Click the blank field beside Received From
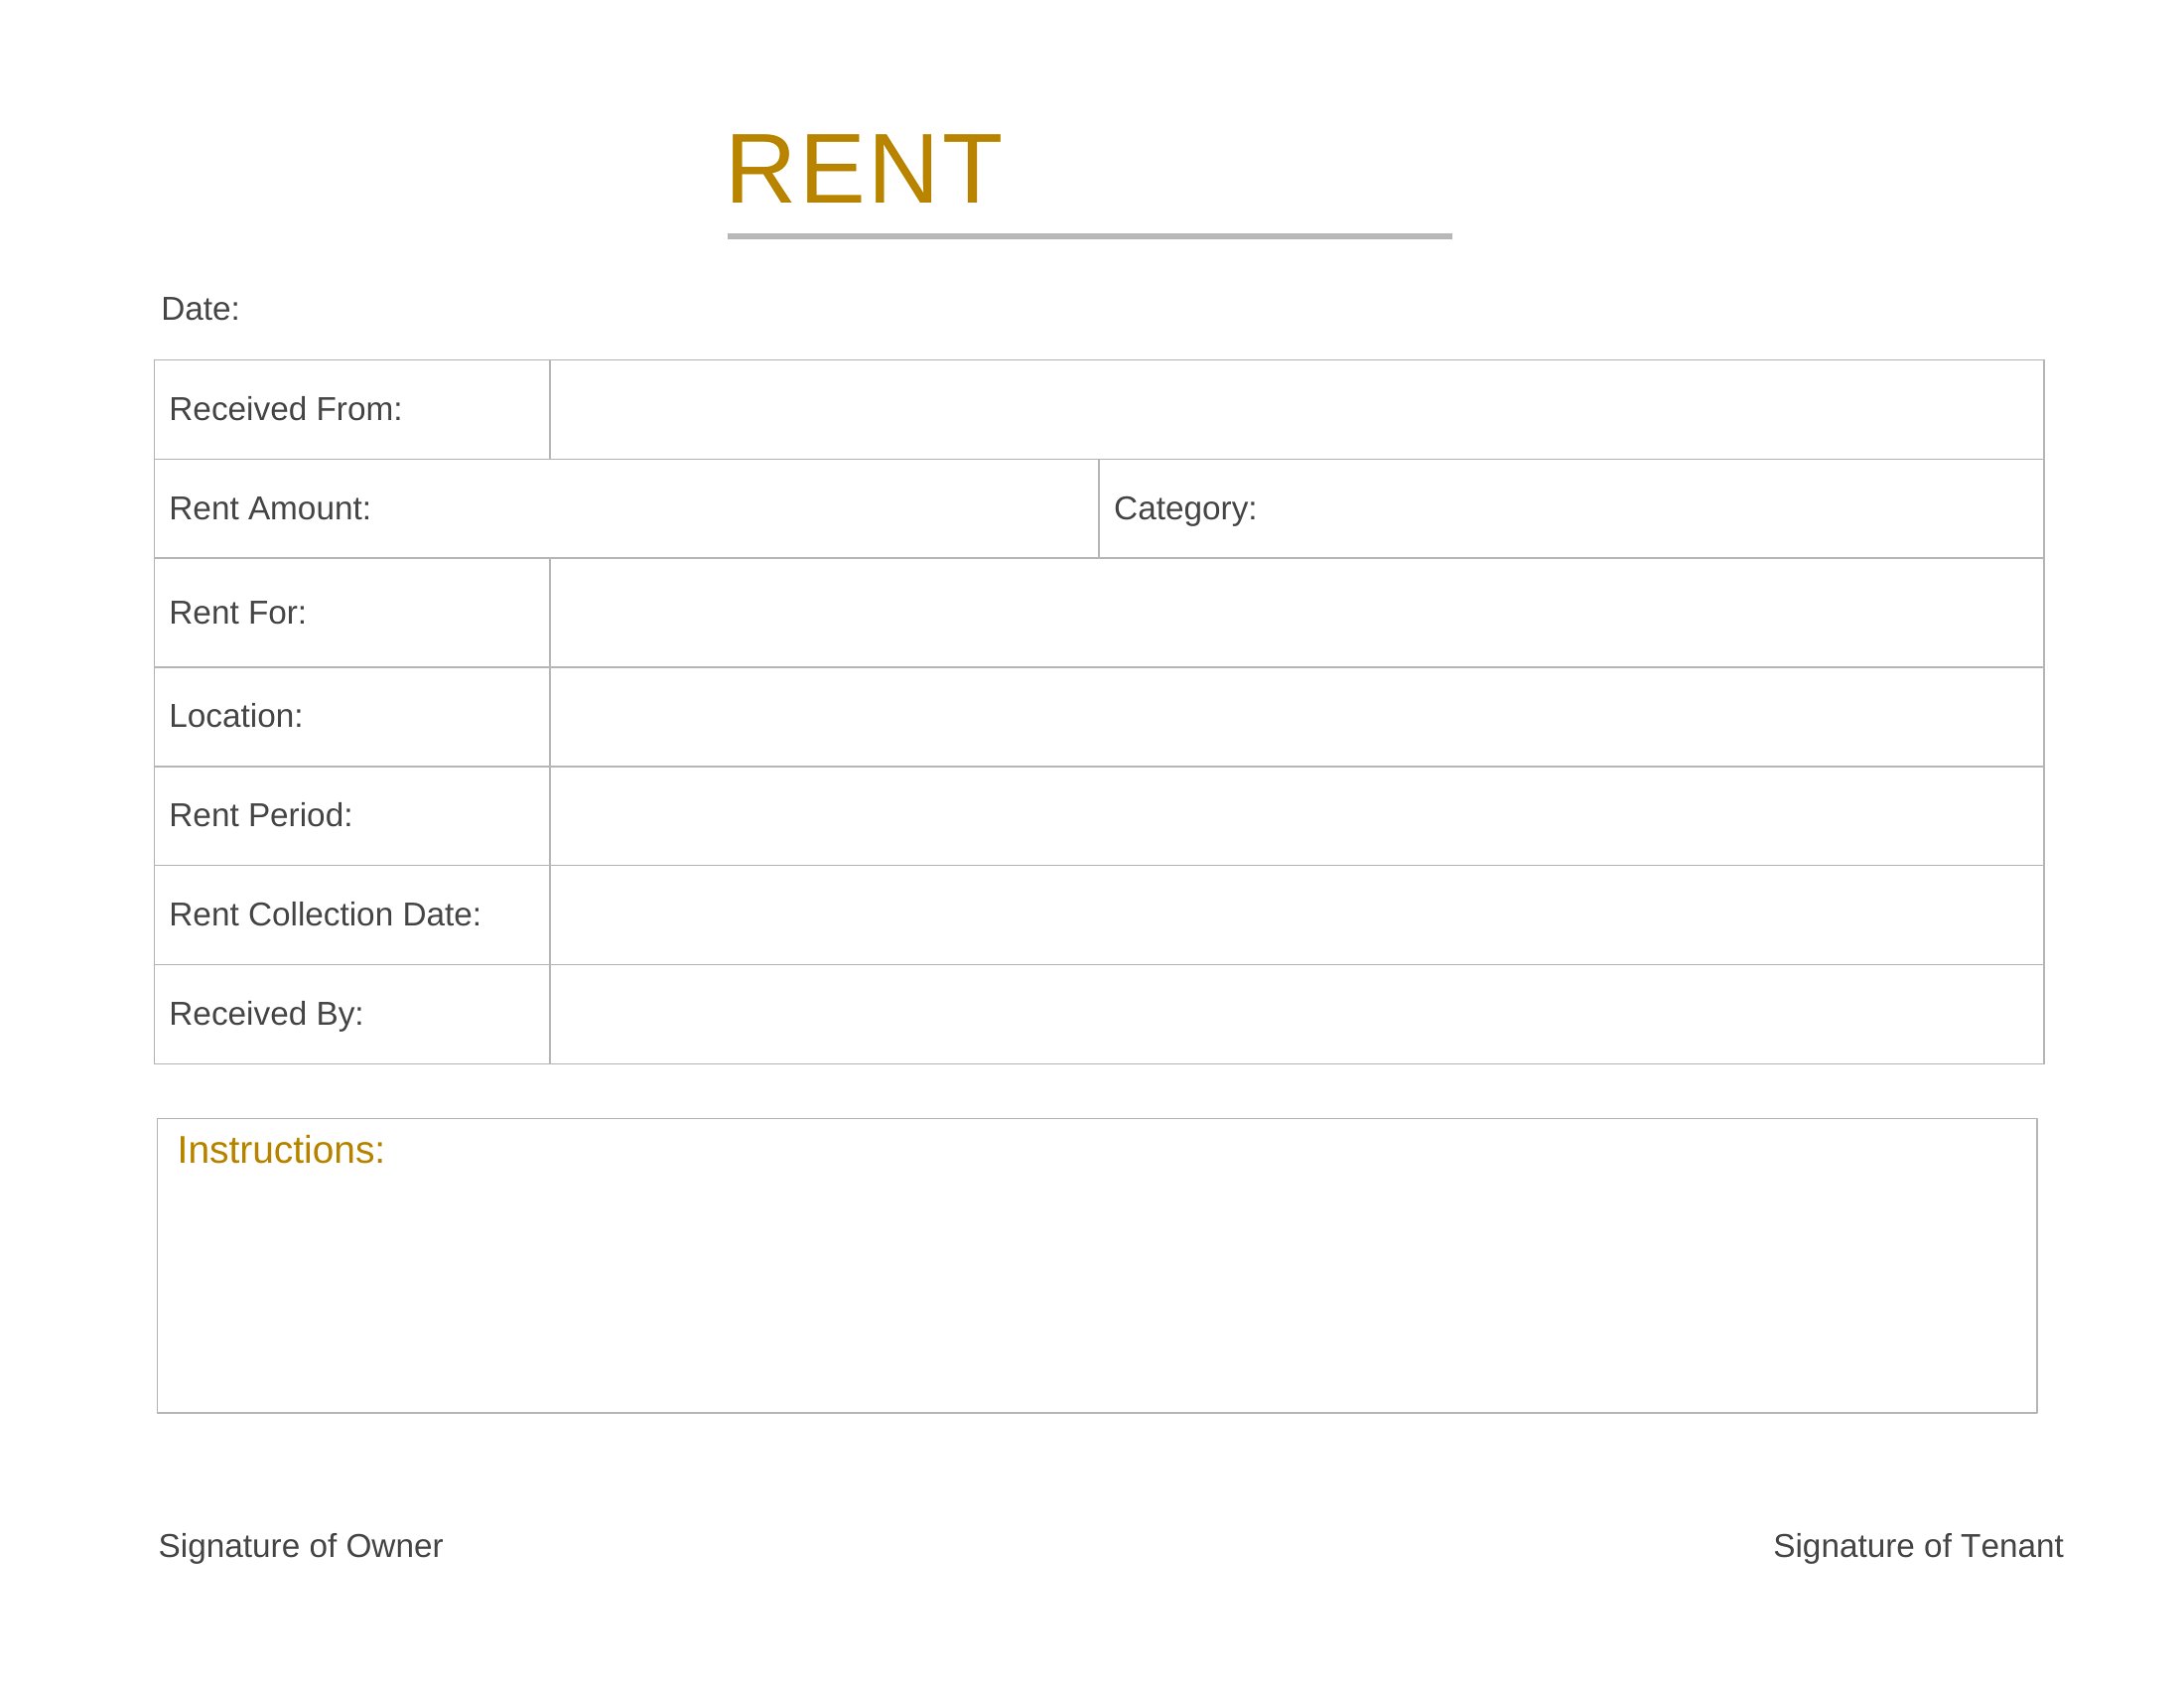2184x1688 pixels. tap(1296, 410)
